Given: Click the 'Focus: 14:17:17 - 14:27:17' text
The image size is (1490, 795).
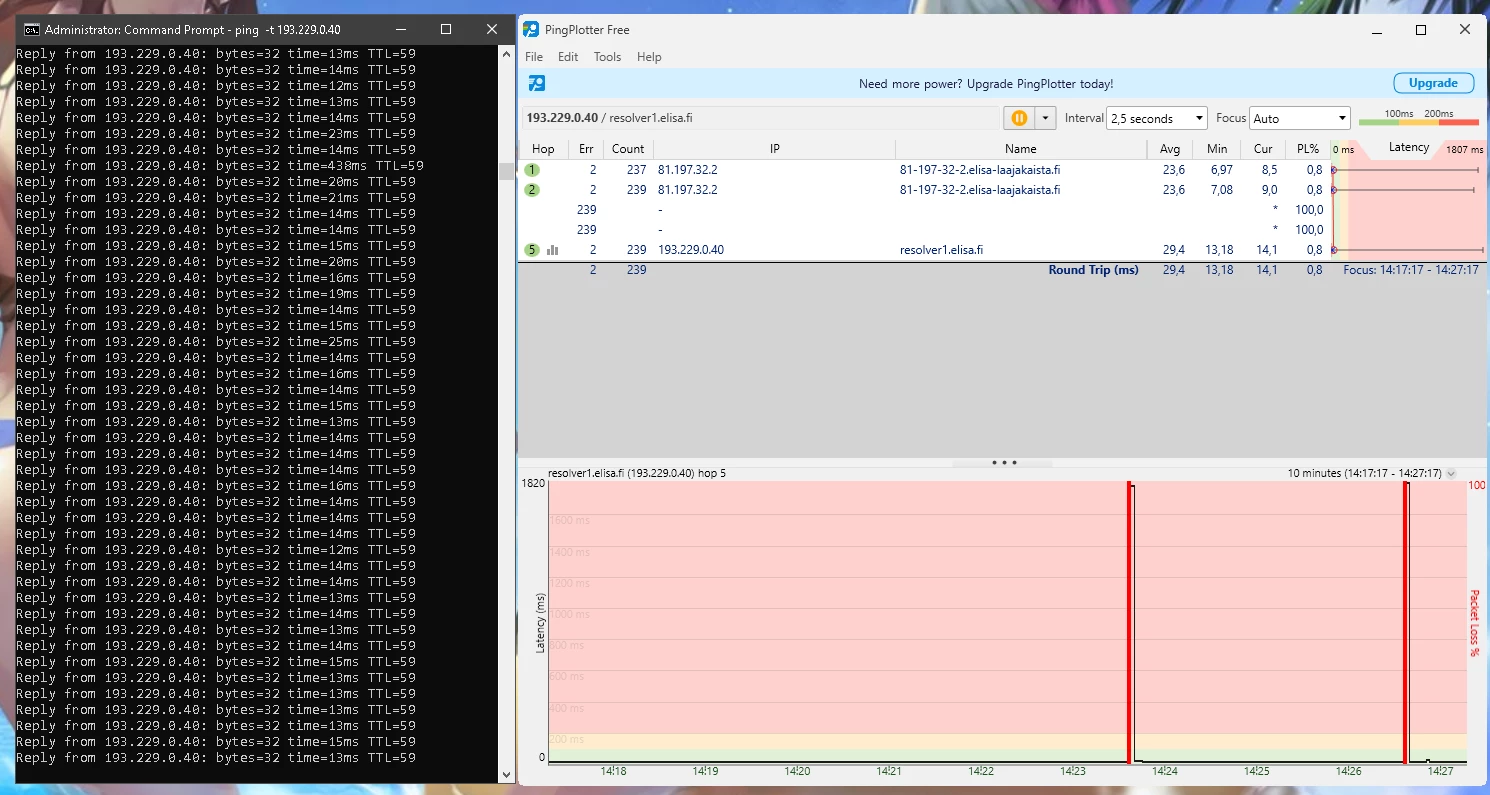Looking at the screenshot, I should click(x=1411, y=270).
